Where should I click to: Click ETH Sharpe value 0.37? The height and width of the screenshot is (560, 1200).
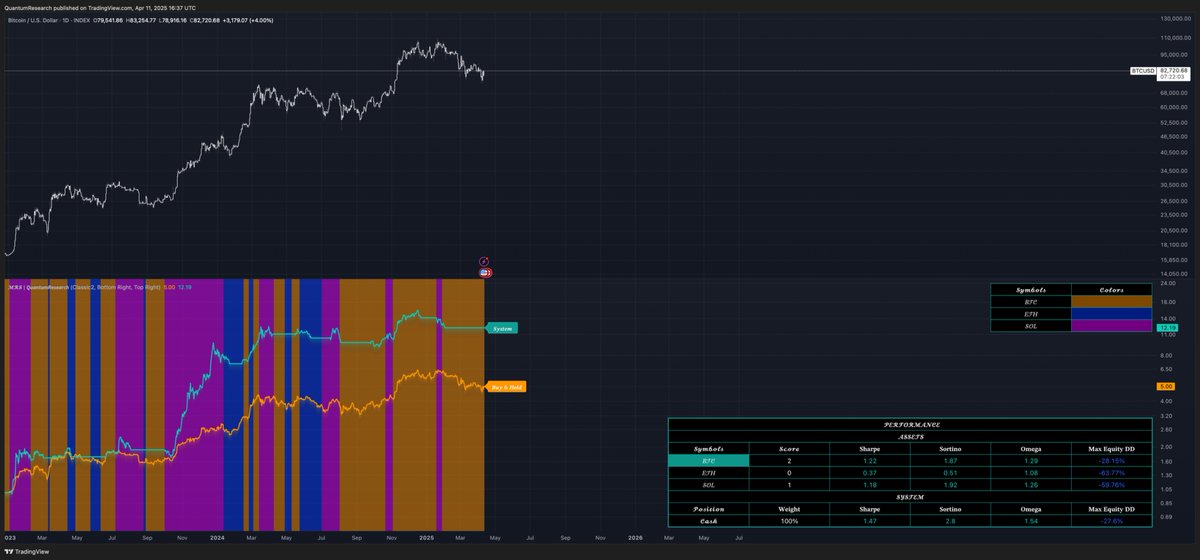[x=869, y=473]
